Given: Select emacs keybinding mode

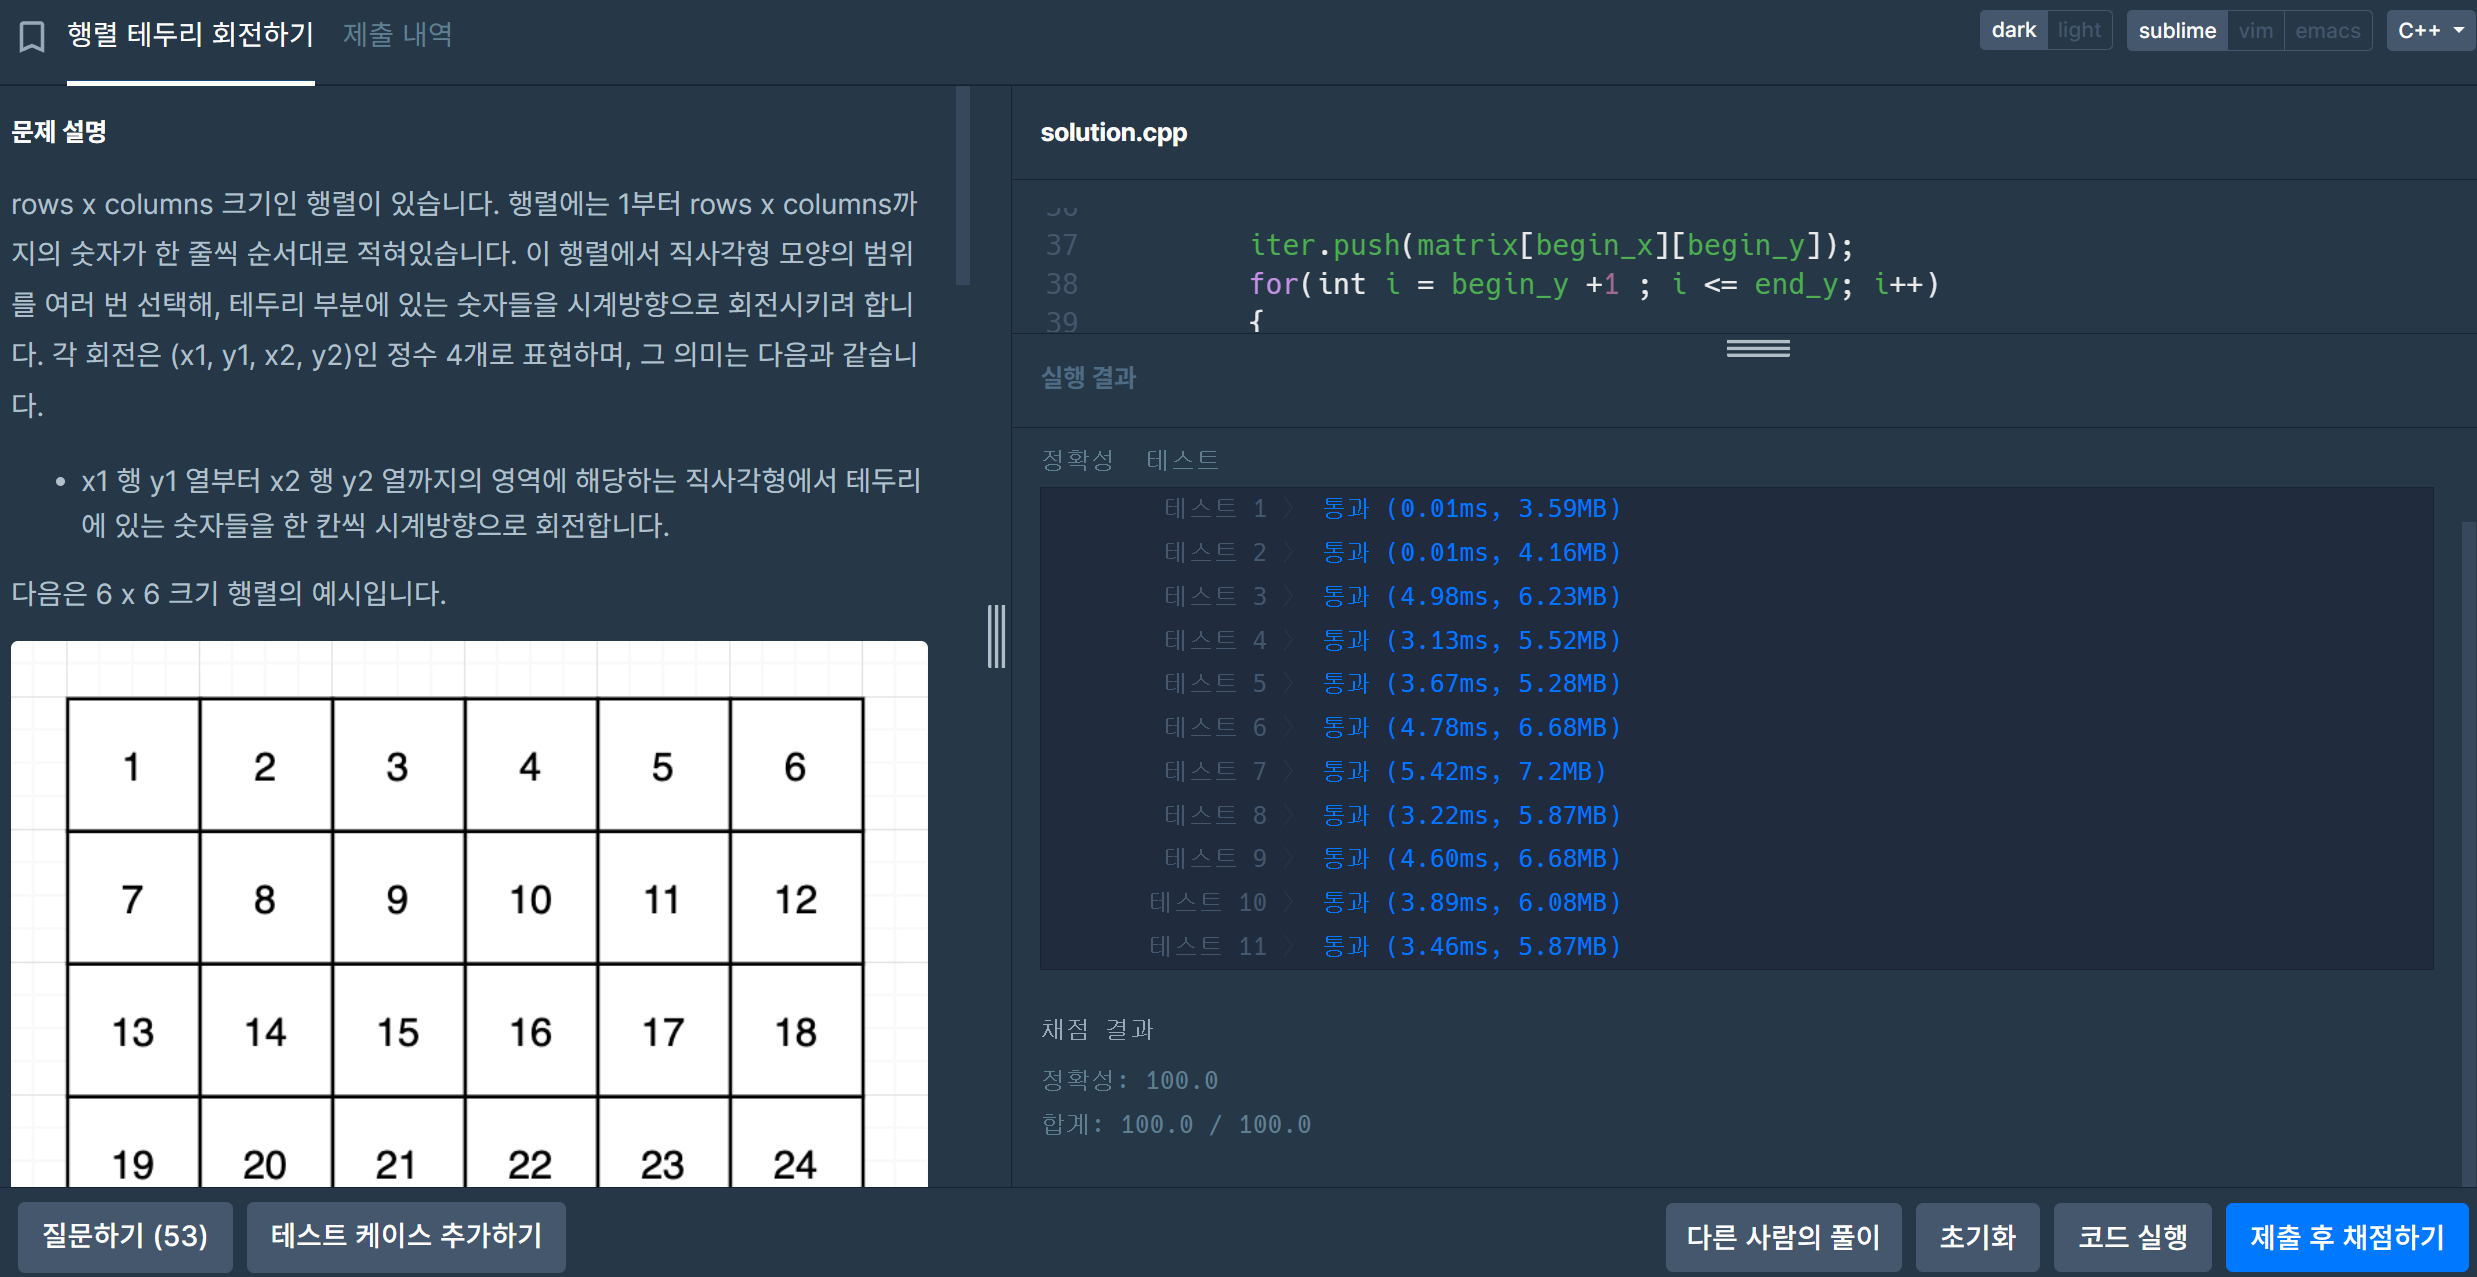Looking at the screenshot, I should click(x=2327, y=31).
